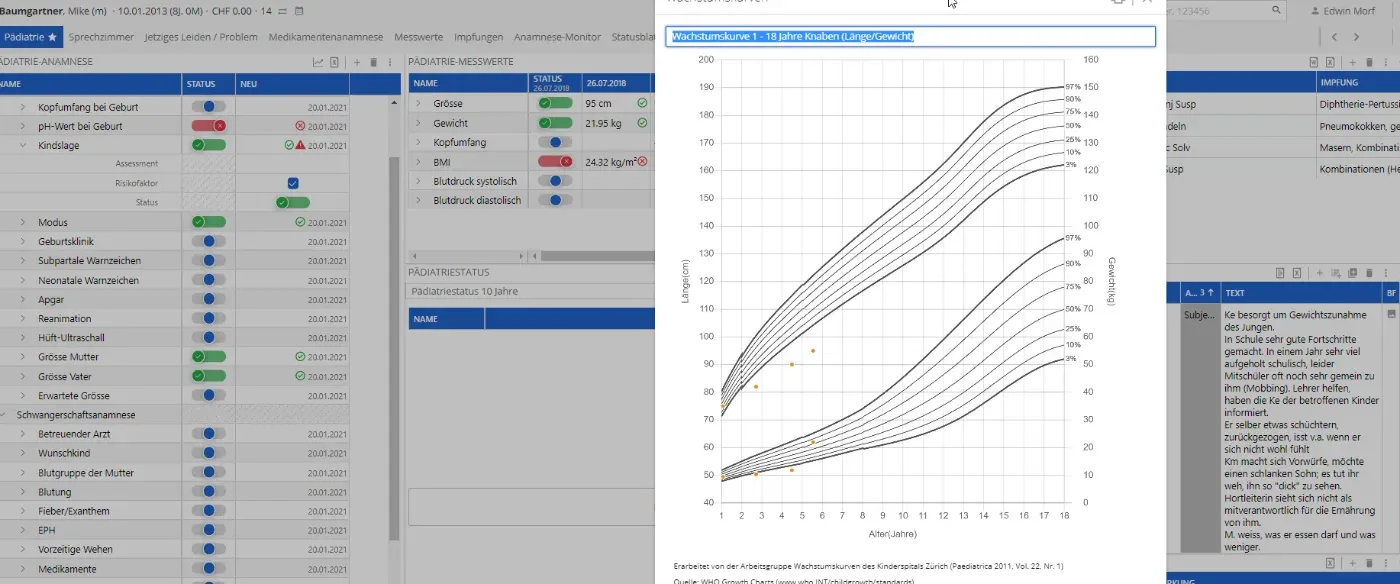Image resolution: width=1400 pixels, height=584 pixels.
Task: Open Anamnese-Monitor tab
Action: 557,36
